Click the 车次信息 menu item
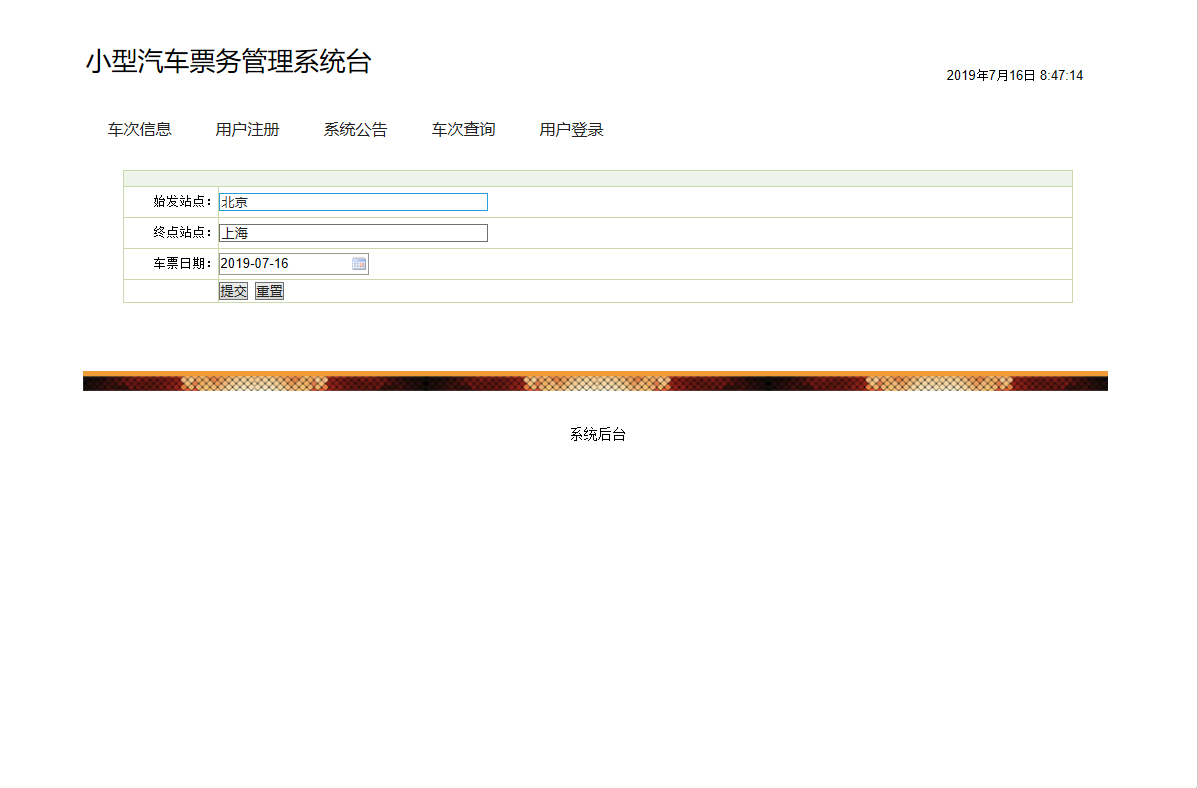1198x788 pixels. pyautogui.click(x=139, y=128)
